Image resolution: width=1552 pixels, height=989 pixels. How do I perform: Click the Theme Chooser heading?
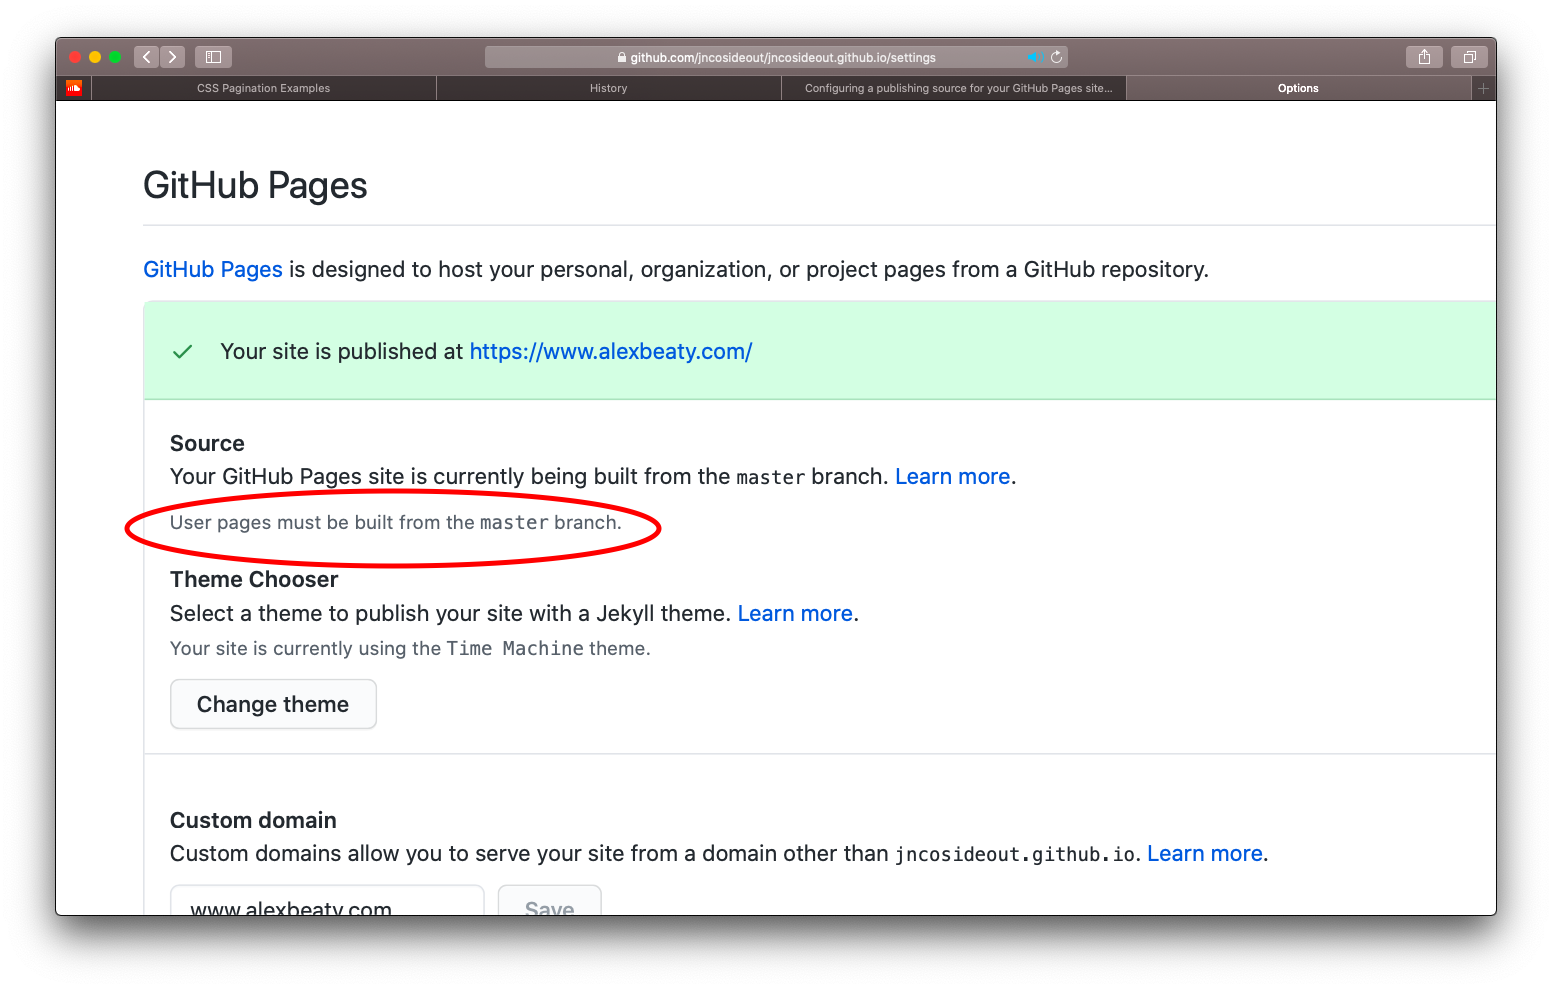[x=254, y=579]
